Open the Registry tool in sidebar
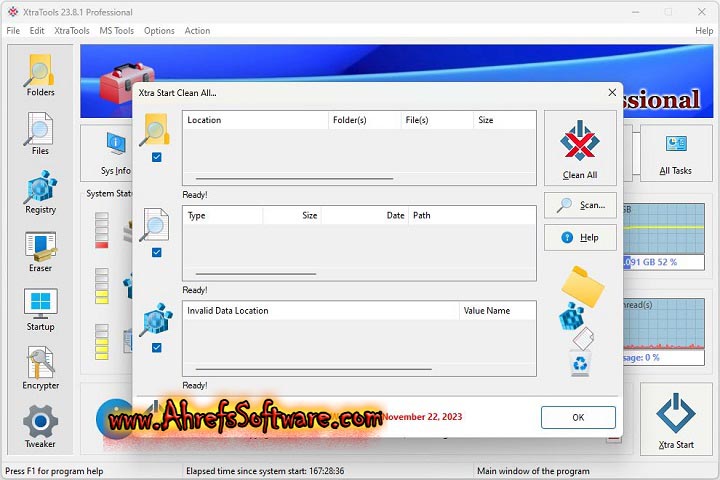Screen dimensions: 720x480 coord(40,192)
